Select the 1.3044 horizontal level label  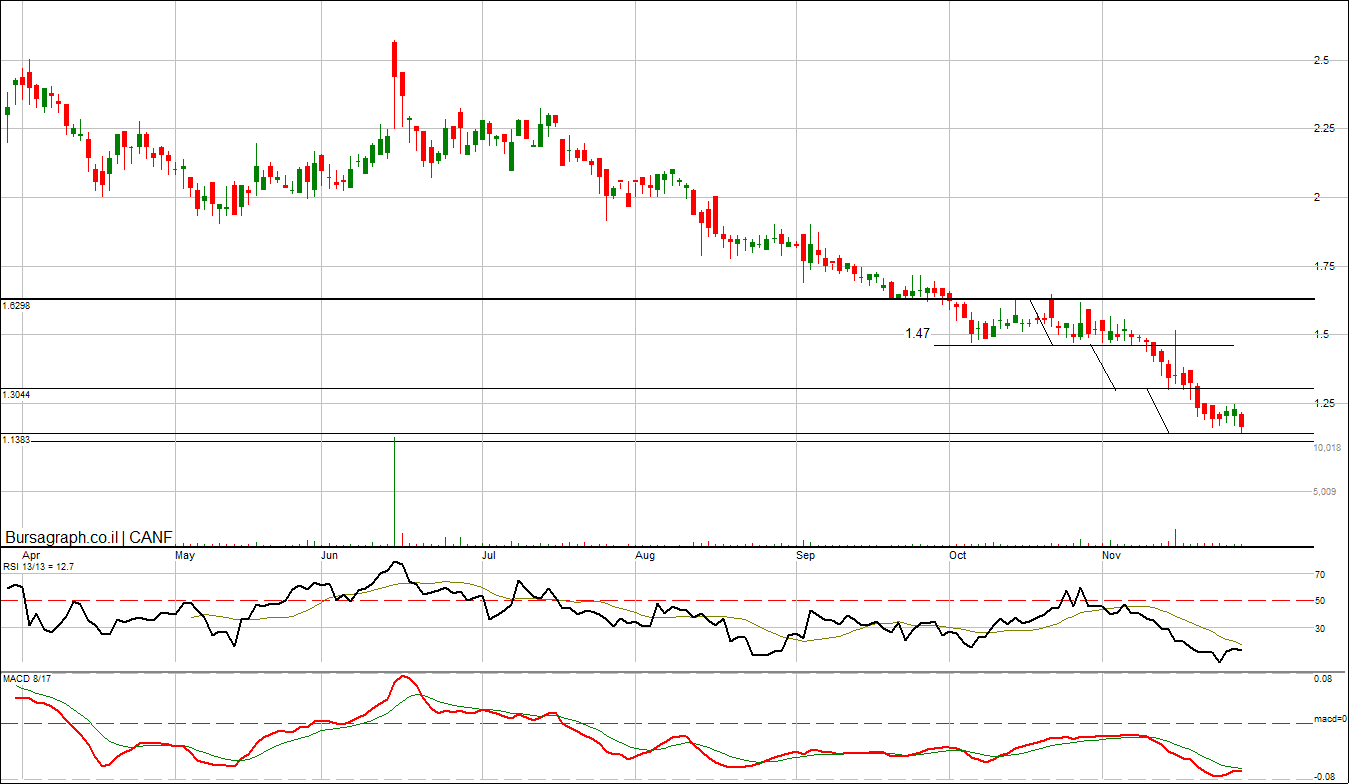point(17,395)
